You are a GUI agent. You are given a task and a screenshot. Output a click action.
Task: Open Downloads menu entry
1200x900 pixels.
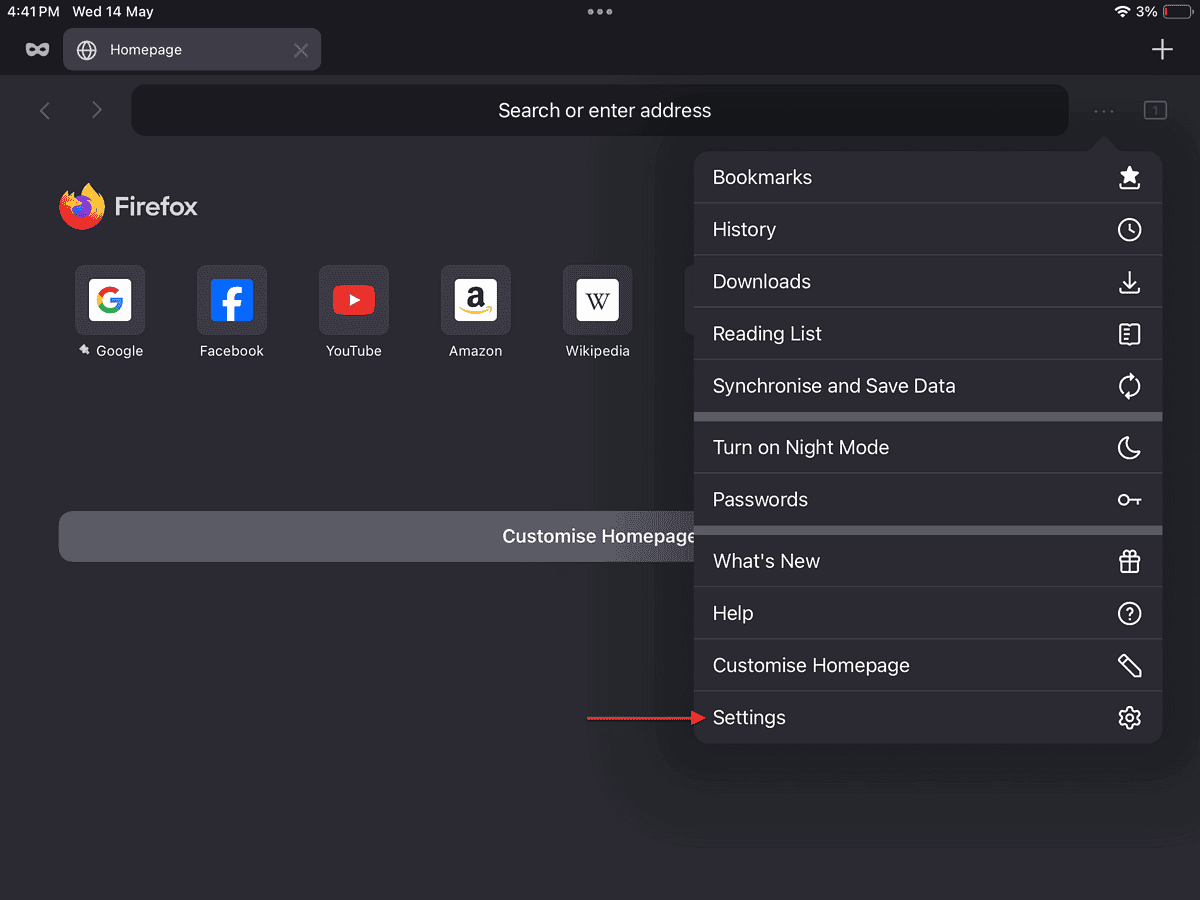click(x=927, y=282)
